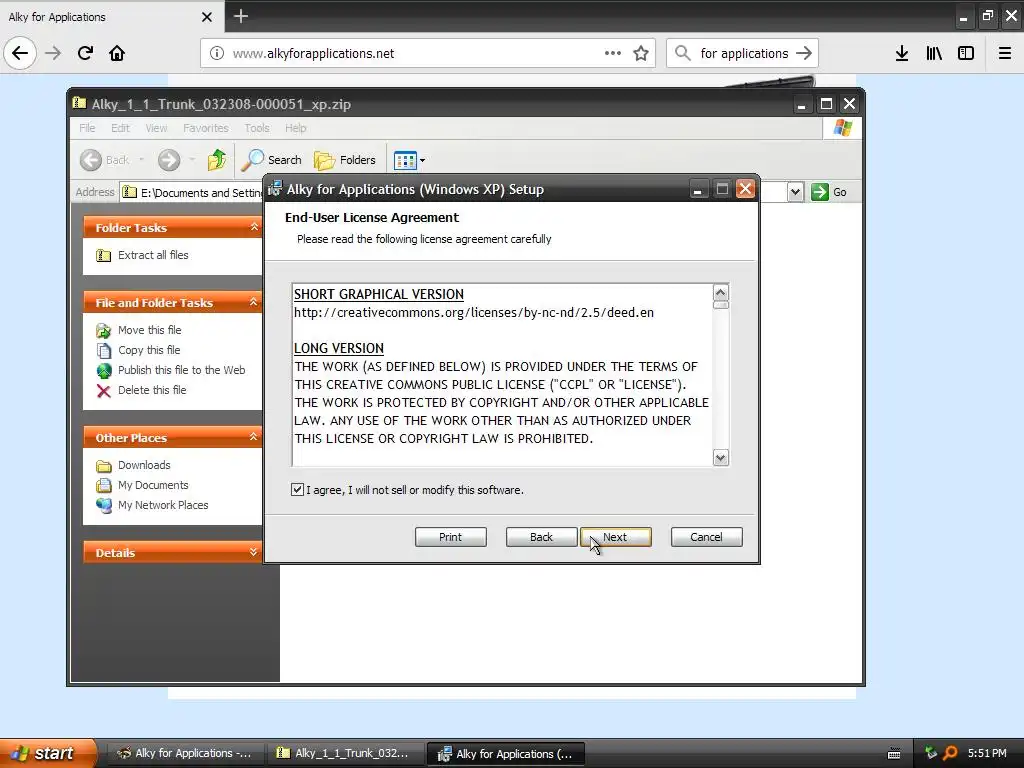Bookmark this page with the star
This screenshot has height=768, width=1024.
pos(641,53)
